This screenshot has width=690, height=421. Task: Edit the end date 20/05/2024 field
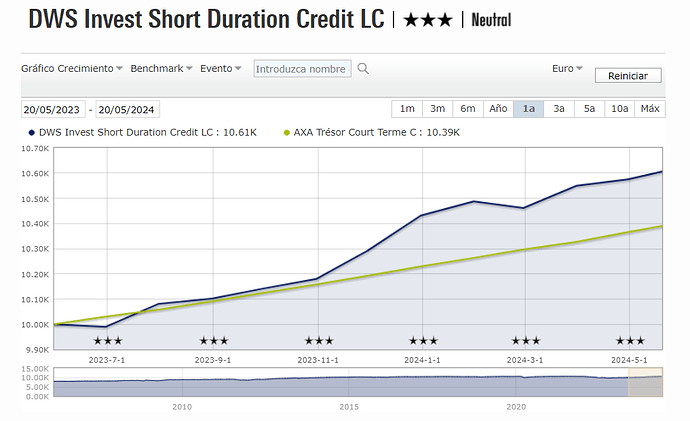pyautogui.click(x=128, y=109)
